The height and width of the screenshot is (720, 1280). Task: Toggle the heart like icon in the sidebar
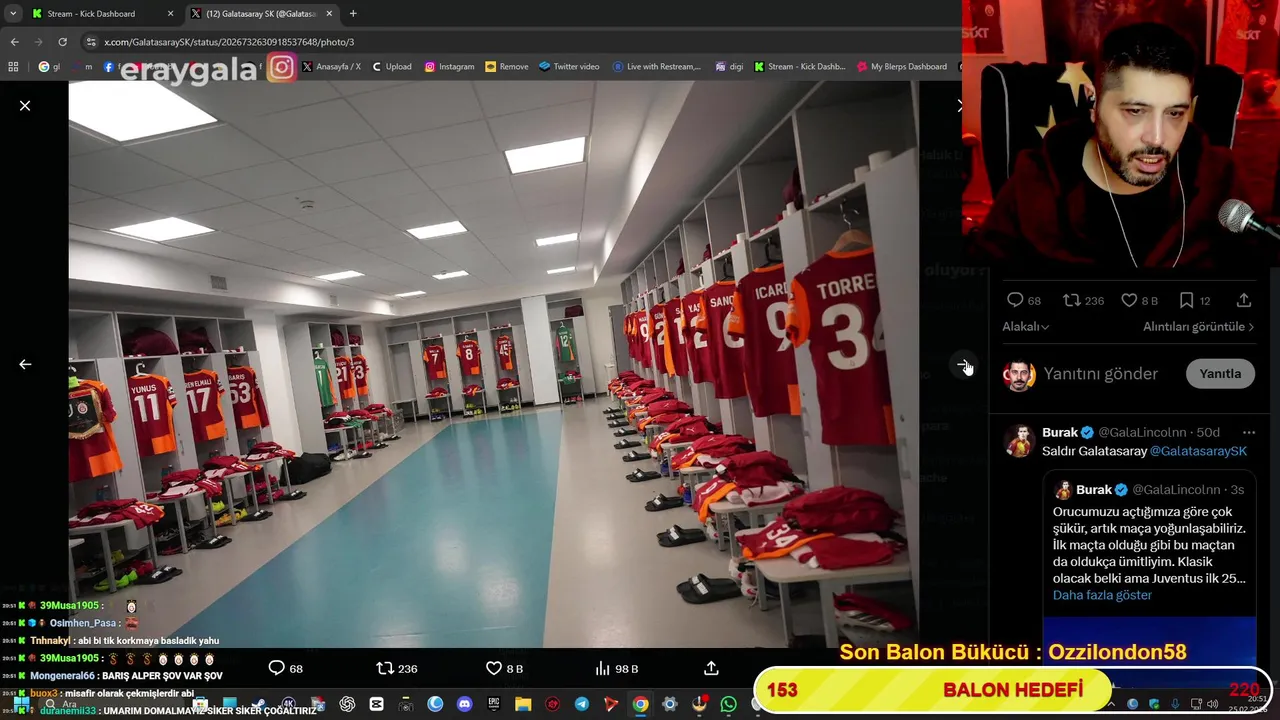coord(1129,300)
